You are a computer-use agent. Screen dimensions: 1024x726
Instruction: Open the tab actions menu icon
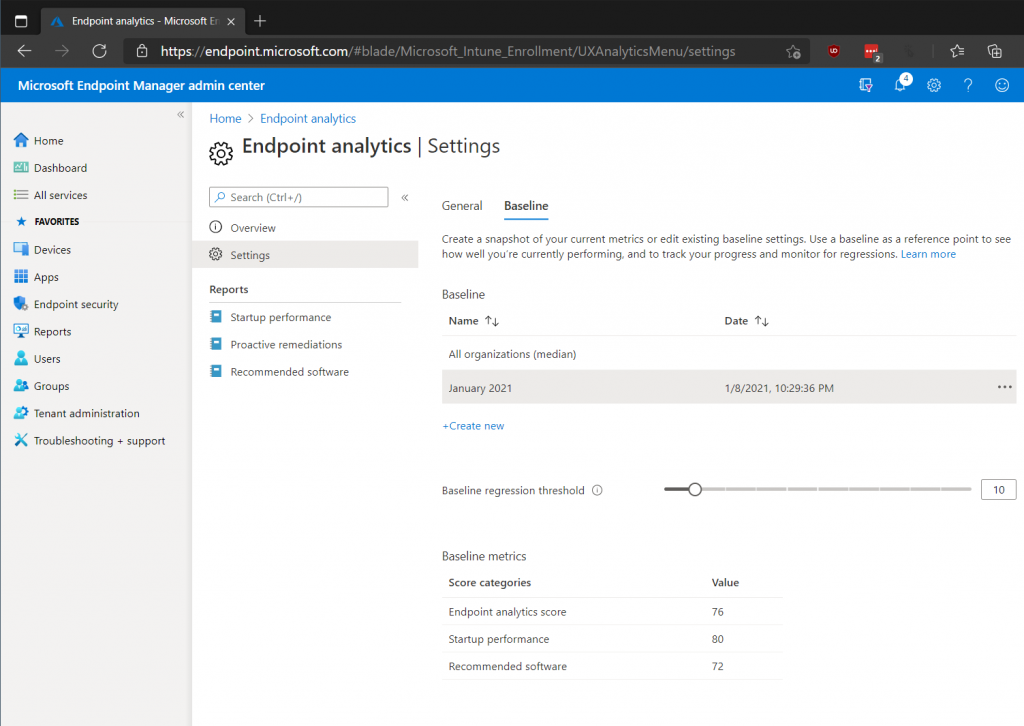(21, 21)
